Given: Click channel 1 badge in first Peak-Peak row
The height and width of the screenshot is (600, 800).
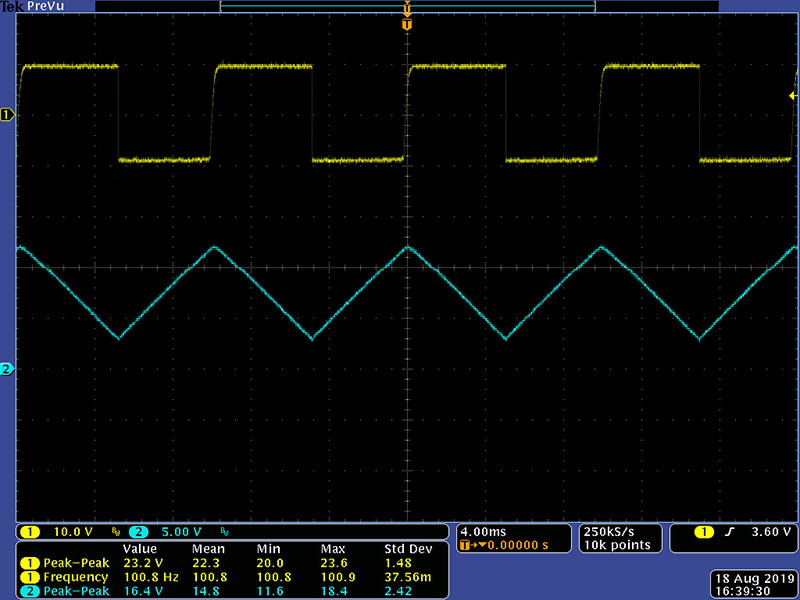Looking at the screenshot, I should click(30, 563).
